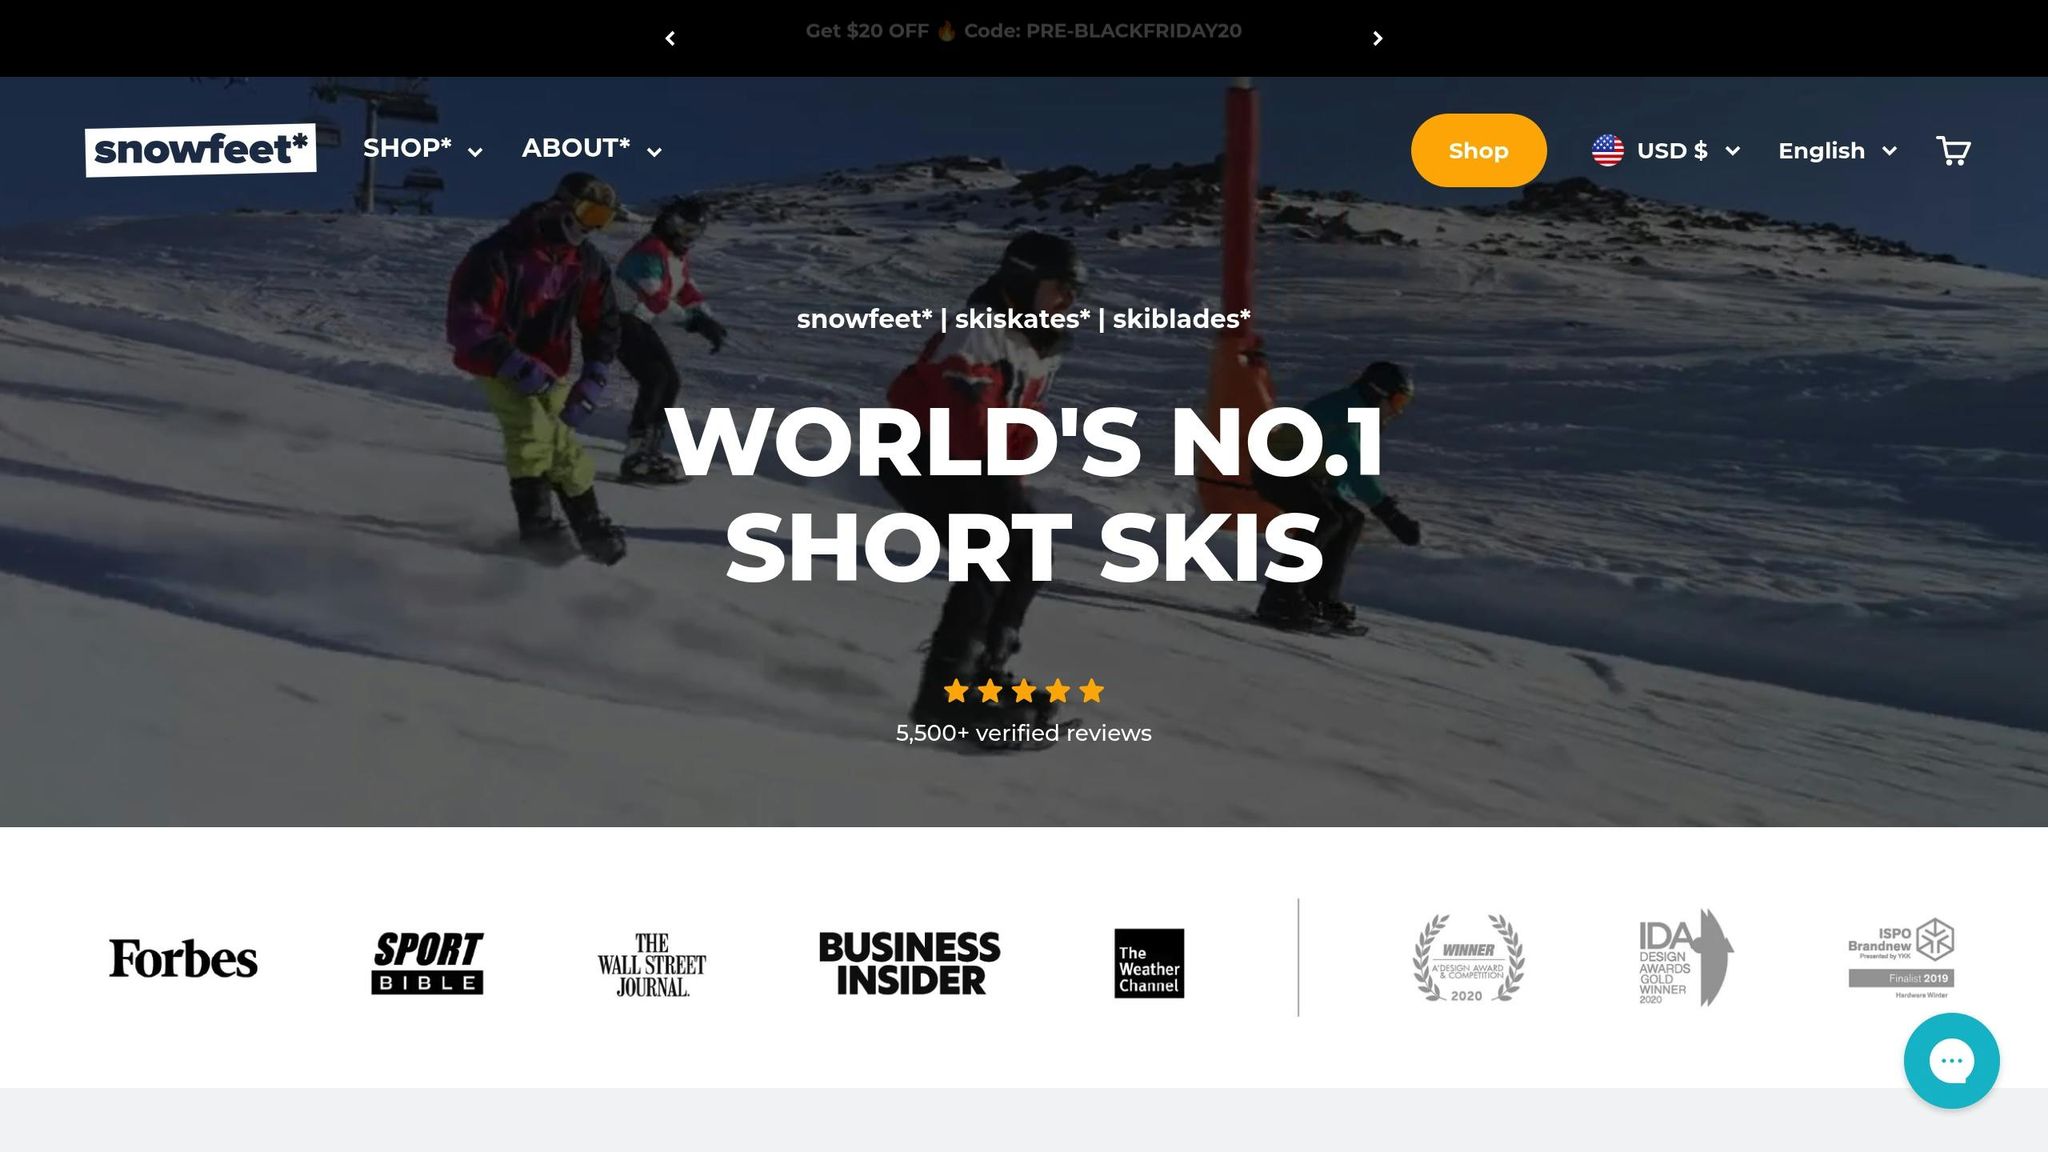Open the shopping cart icon
Image resolution: width=2048 pixels, height=1152 pixels.
click(1953, 151)
